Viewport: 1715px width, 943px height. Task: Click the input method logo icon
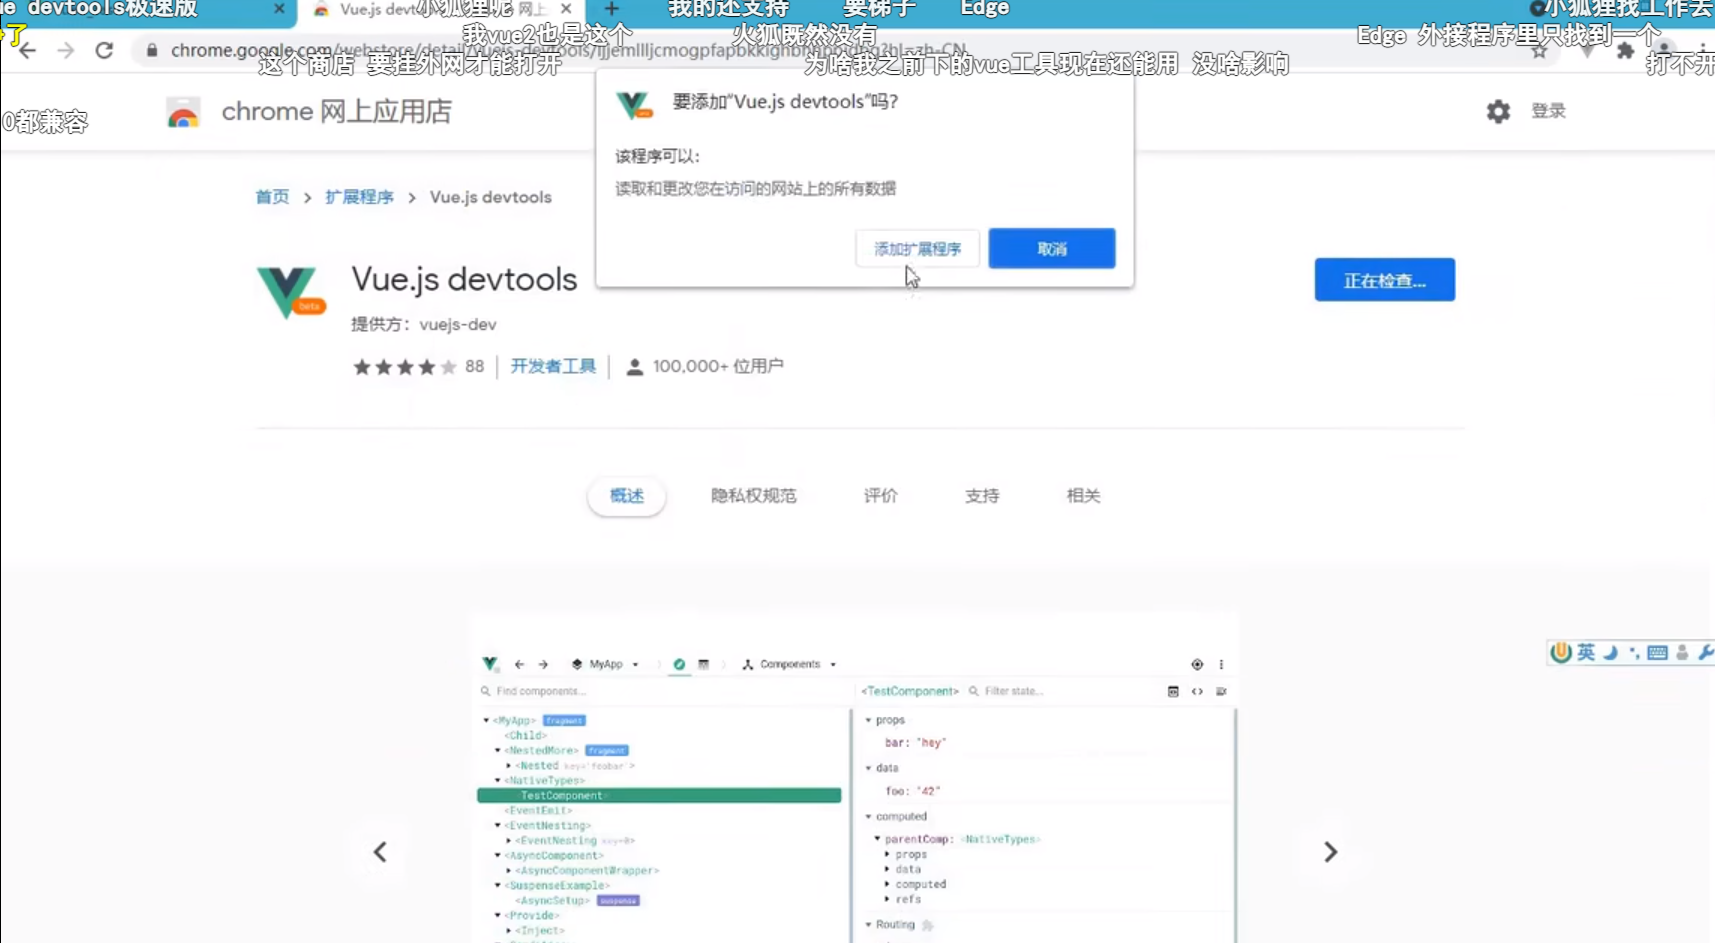point(1560,653)
